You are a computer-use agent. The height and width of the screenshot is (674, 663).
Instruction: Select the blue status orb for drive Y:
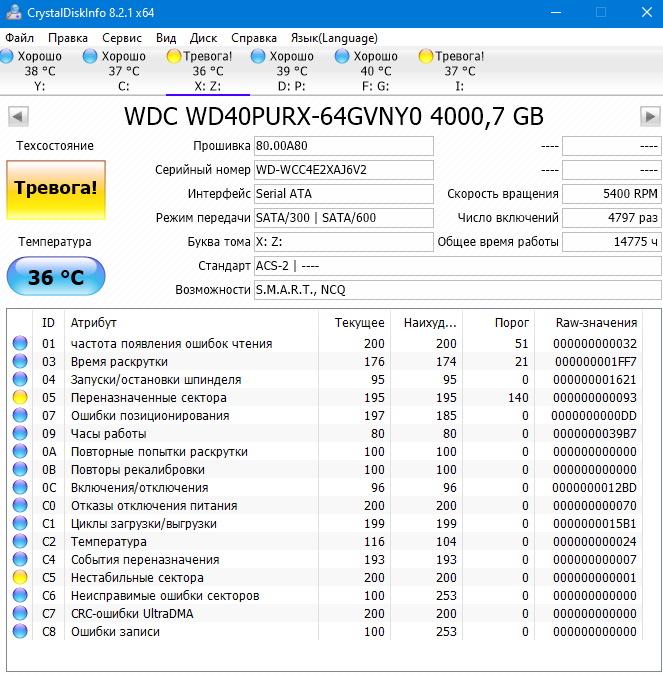[7, 56]
